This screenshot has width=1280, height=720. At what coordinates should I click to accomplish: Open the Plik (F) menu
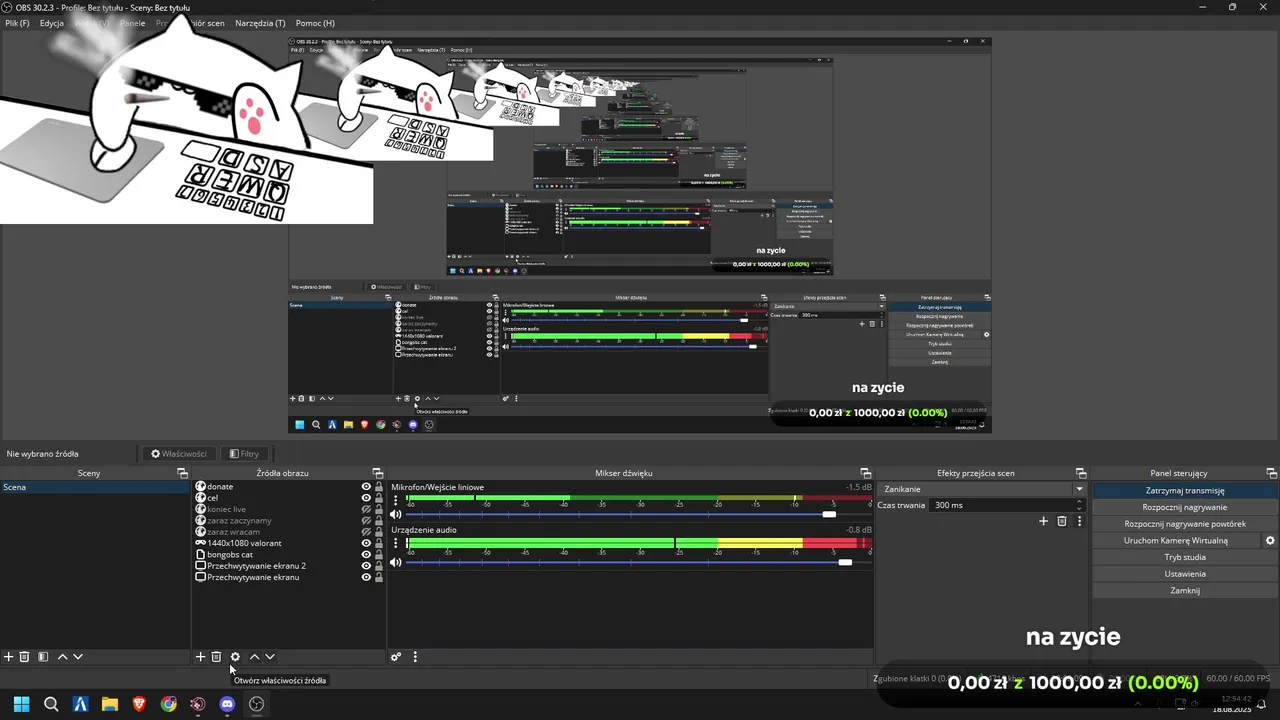click(x=17, y=23)
